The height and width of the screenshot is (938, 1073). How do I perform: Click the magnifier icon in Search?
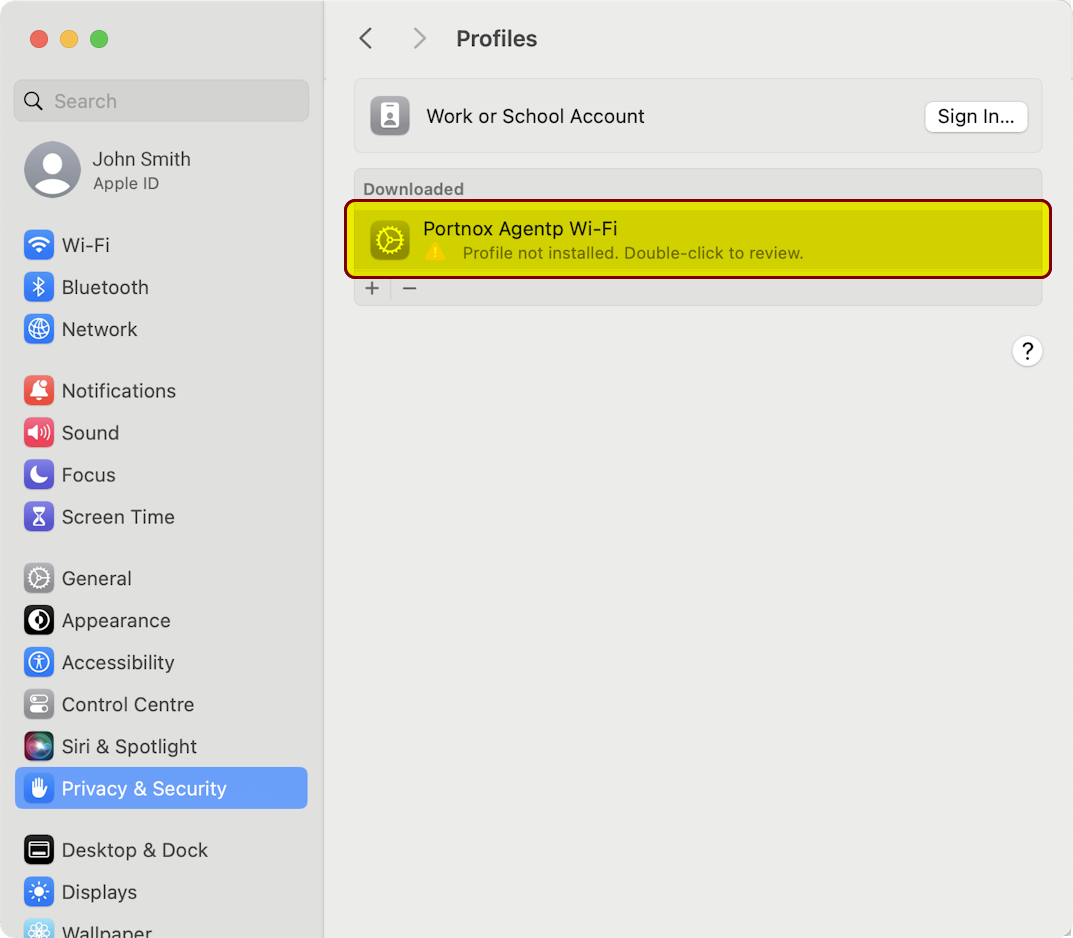pos(34,101)
